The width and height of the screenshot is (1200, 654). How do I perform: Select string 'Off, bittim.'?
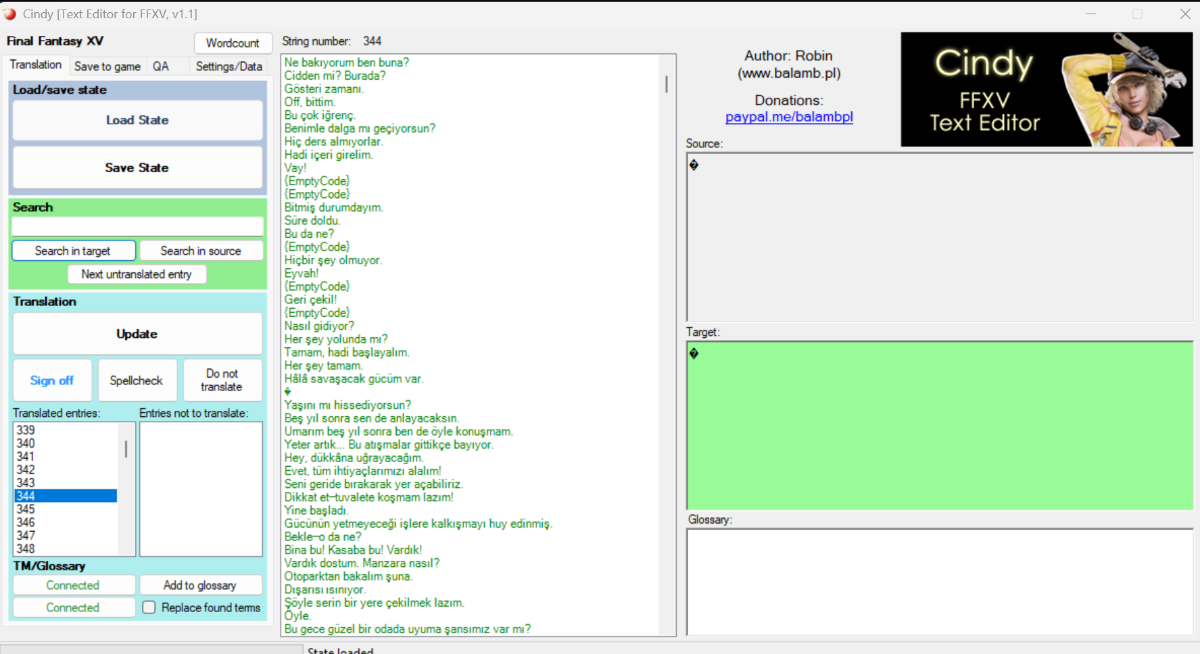309,102
